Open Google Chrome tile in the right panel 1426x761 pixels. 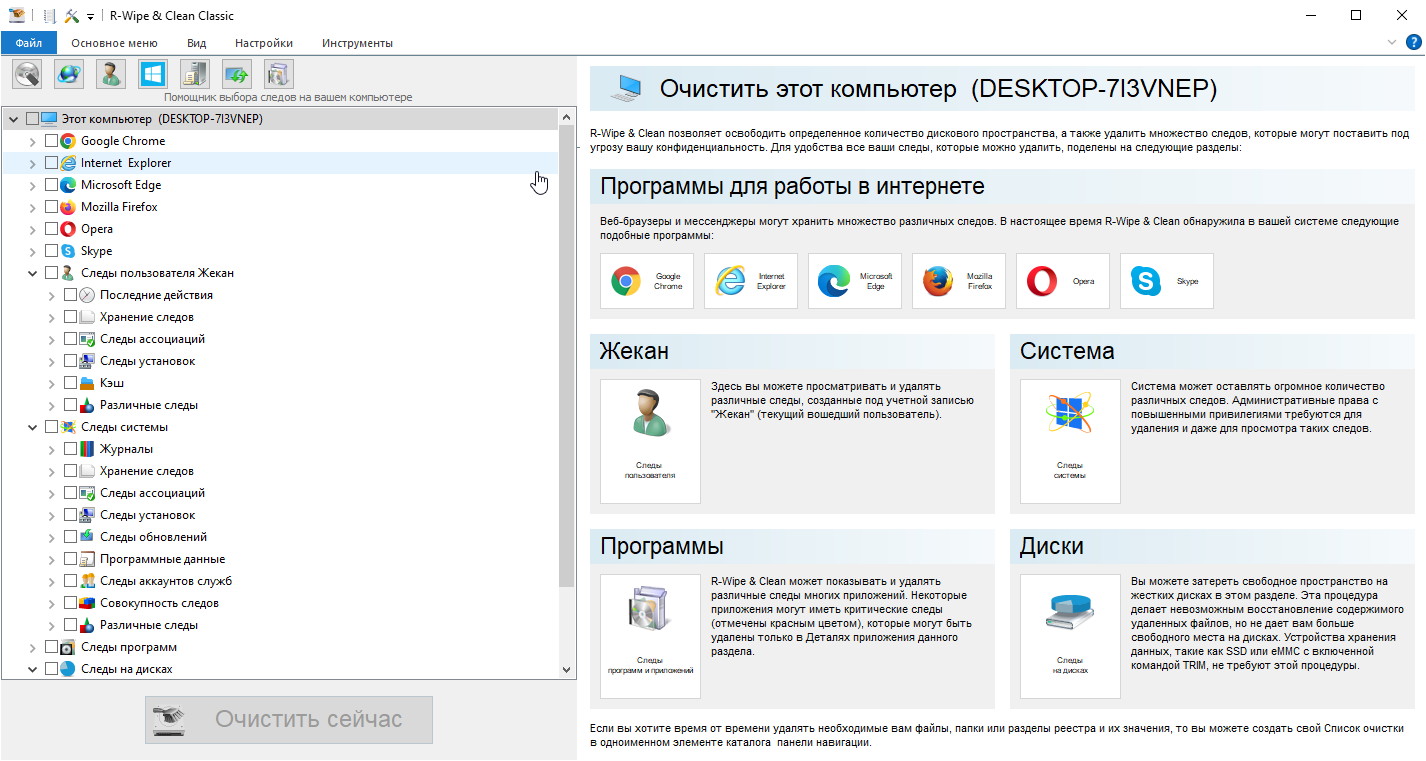coord(647,281)
